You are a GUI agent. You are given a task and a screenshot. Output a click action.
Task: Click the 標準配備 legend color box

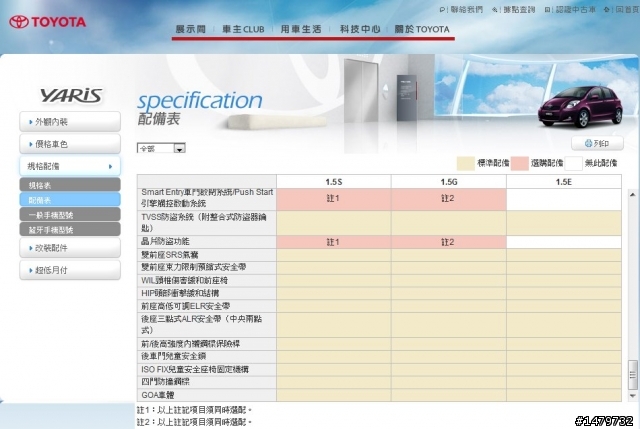(x=466, y=163)
